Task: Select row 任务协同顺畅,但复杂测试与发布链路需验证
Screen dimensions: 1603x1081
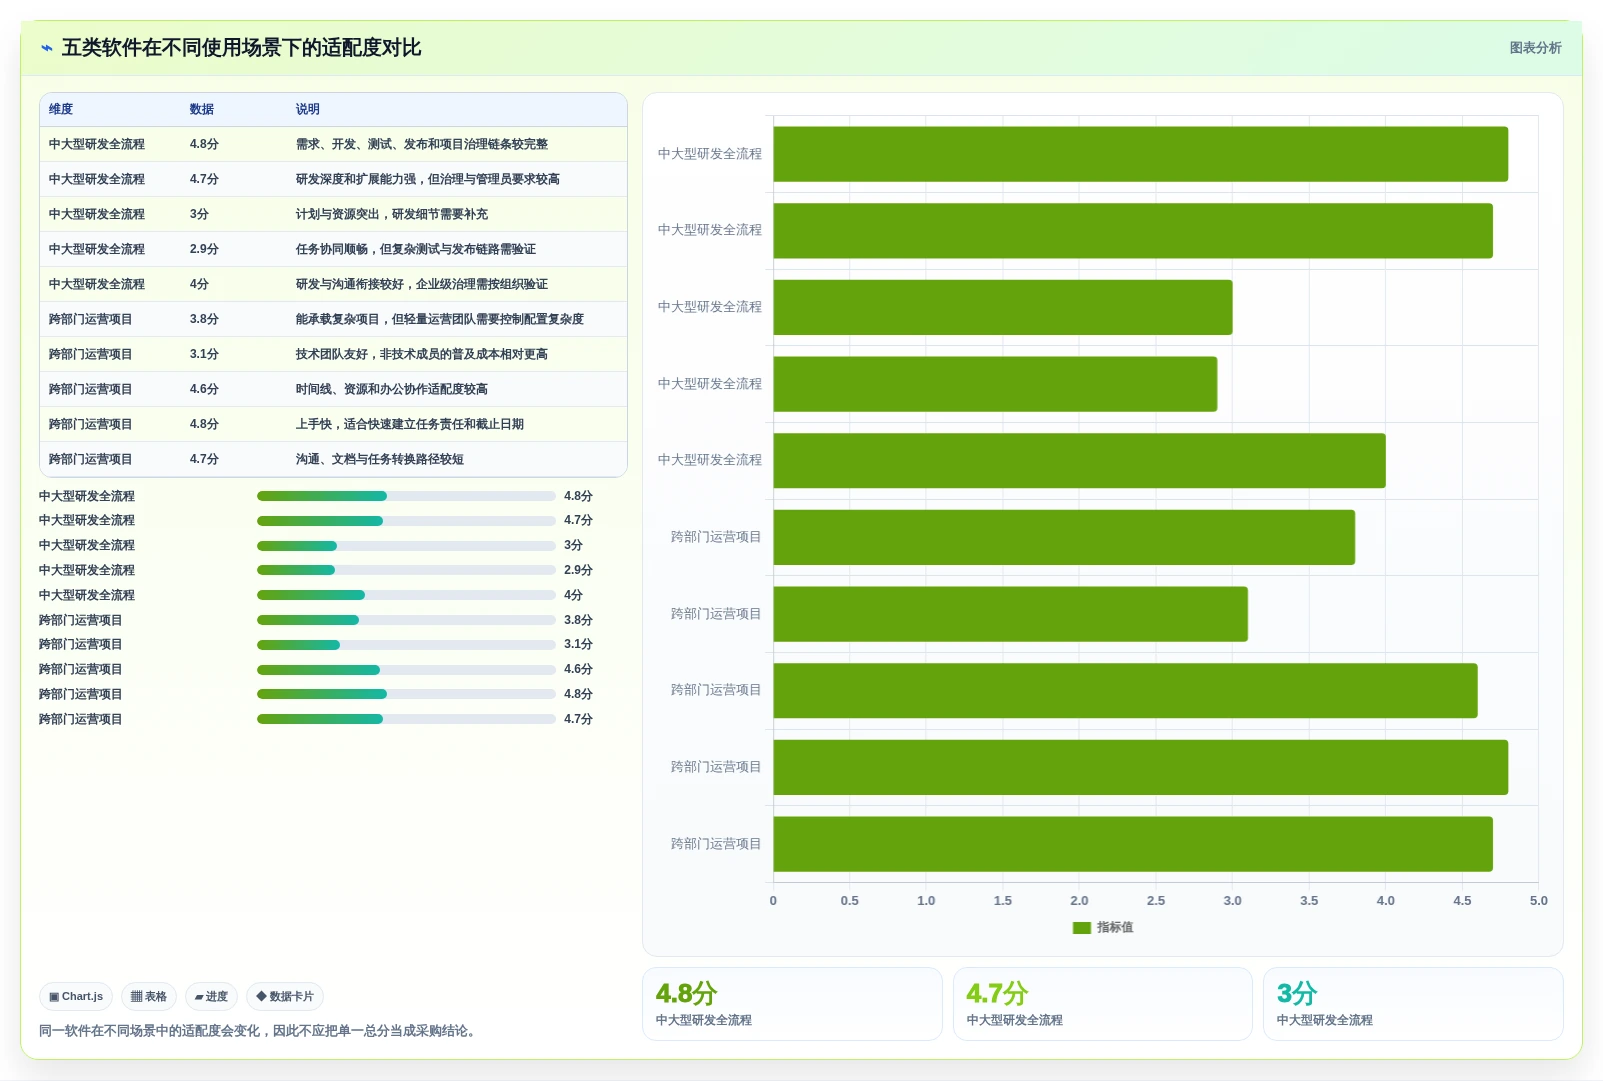Action: tap(333, 249)
